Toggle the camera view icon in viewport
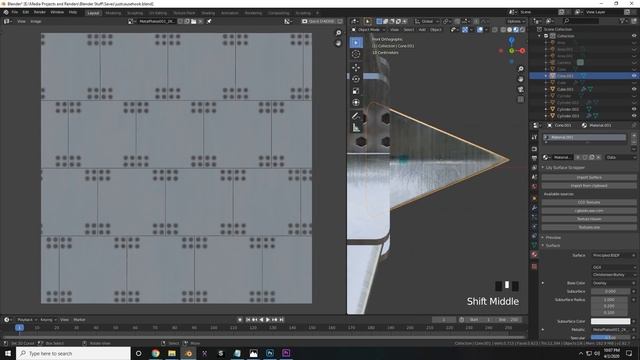 point(521,89)
